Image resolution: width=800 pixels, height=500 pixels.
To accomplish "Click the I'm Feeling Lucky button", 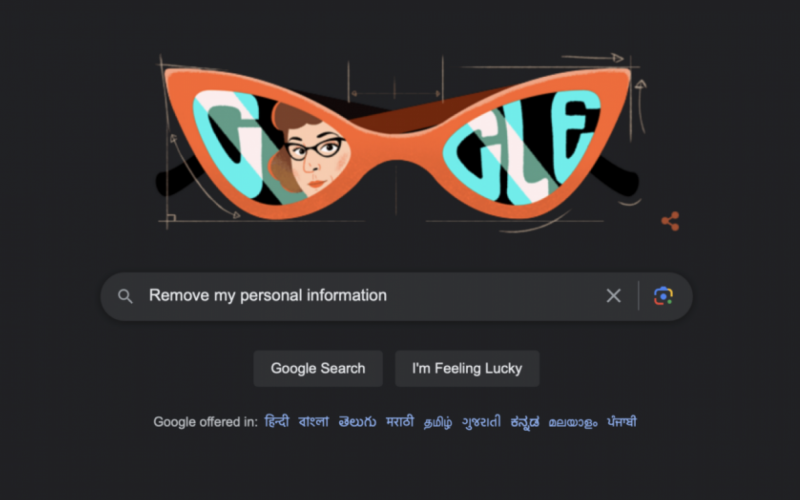I will click(x=467, y=368).
